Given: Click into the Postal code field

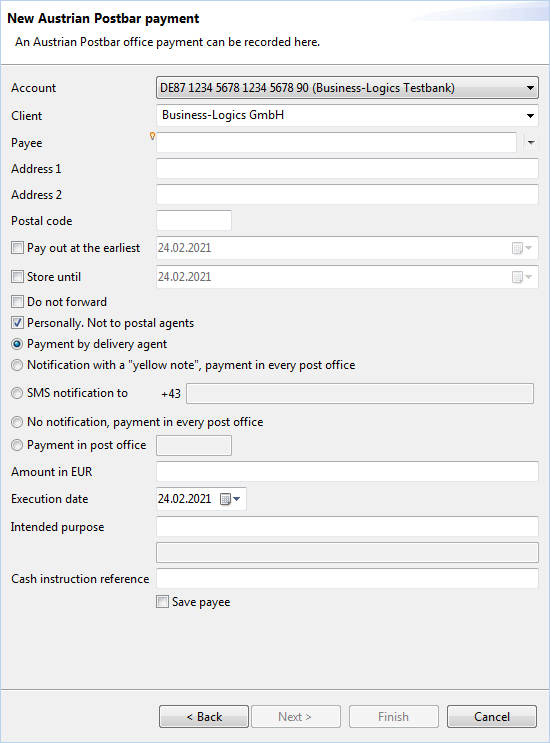Looking at the screenshot, I should tap(194, 220).
